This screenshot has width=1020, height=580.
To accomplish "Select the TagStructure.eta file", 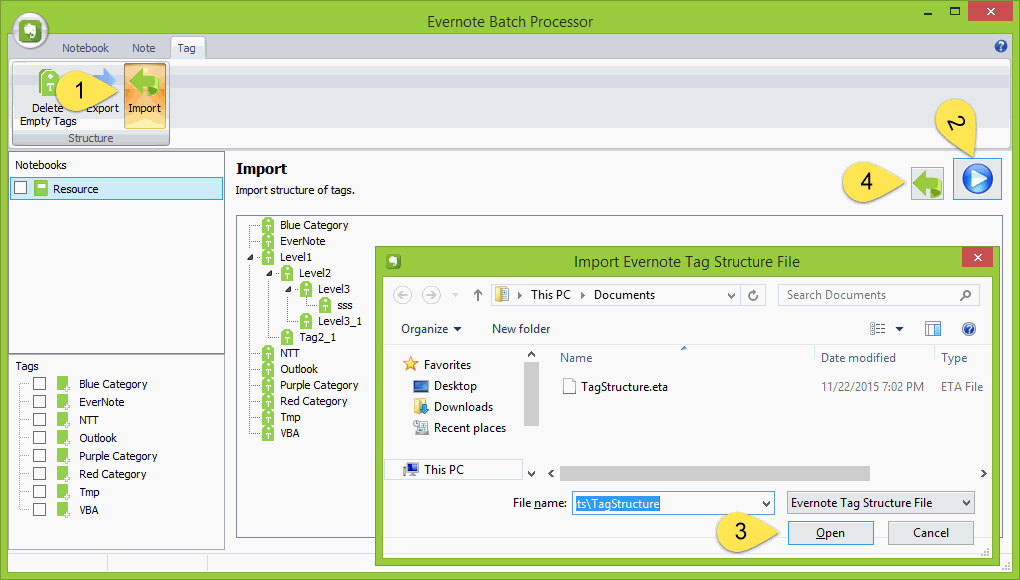I will tap(615, 387).
